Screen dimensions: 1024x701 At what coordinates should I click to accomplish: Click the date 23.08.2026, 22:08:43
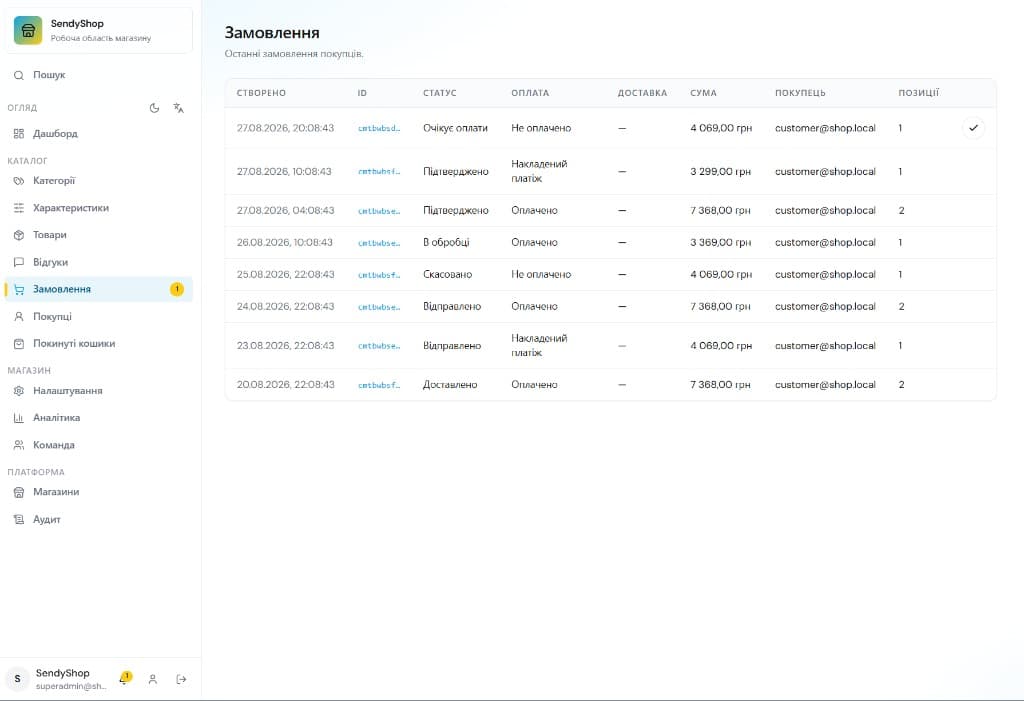[285, 346]
